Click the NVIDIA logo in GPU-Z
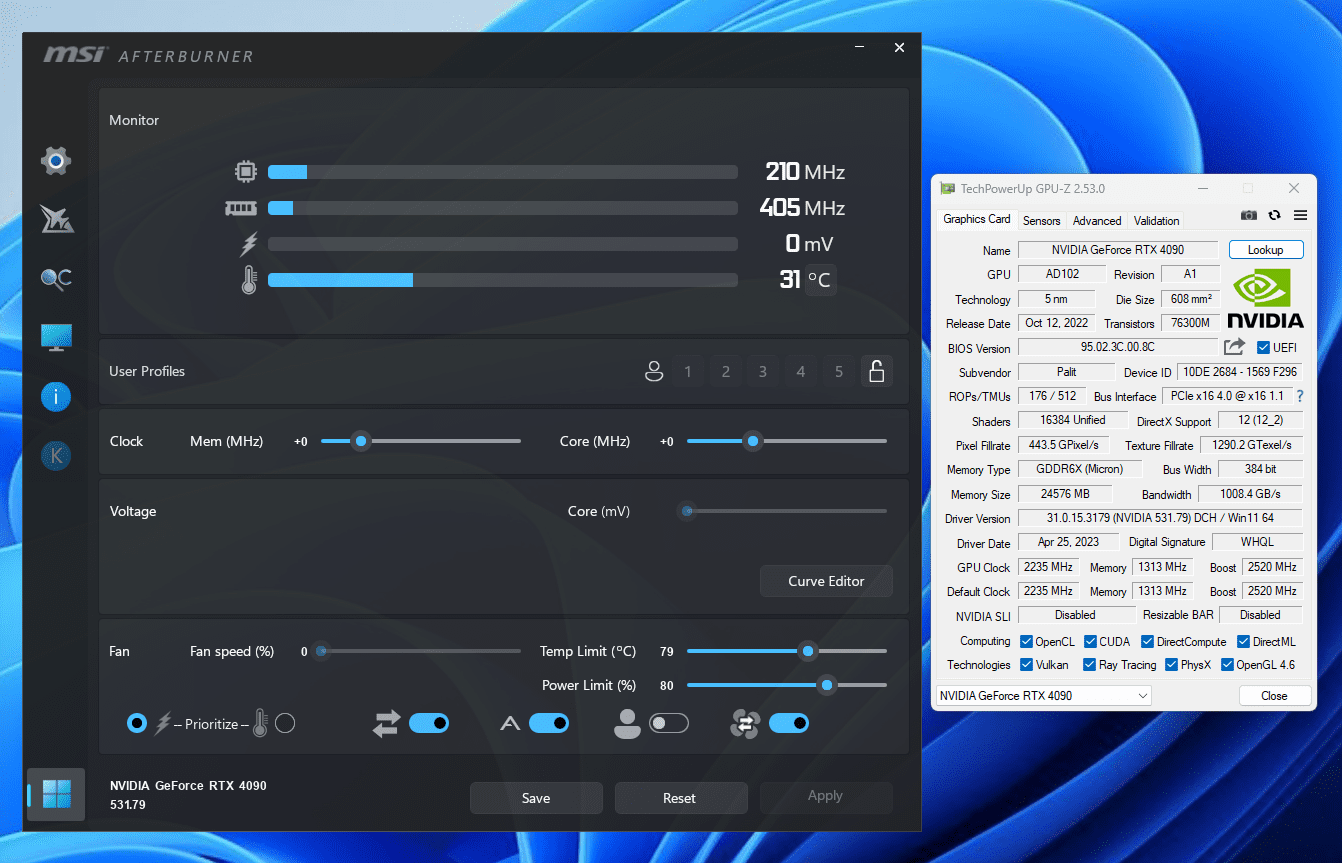Viewport: 1342px width, 863px height. tap(1265, 298)
